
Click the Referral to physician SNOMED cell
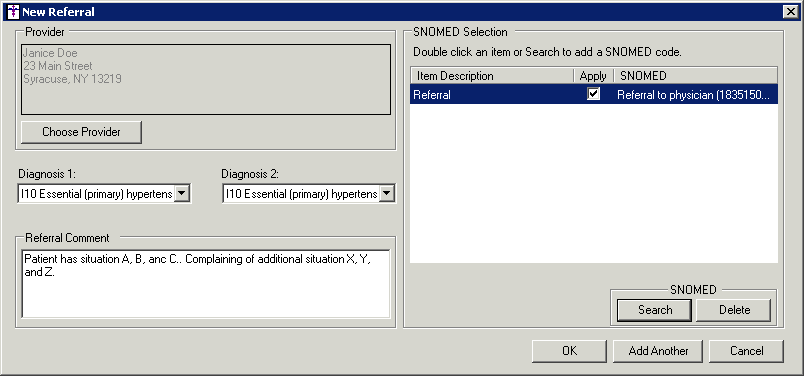[693, 94]
